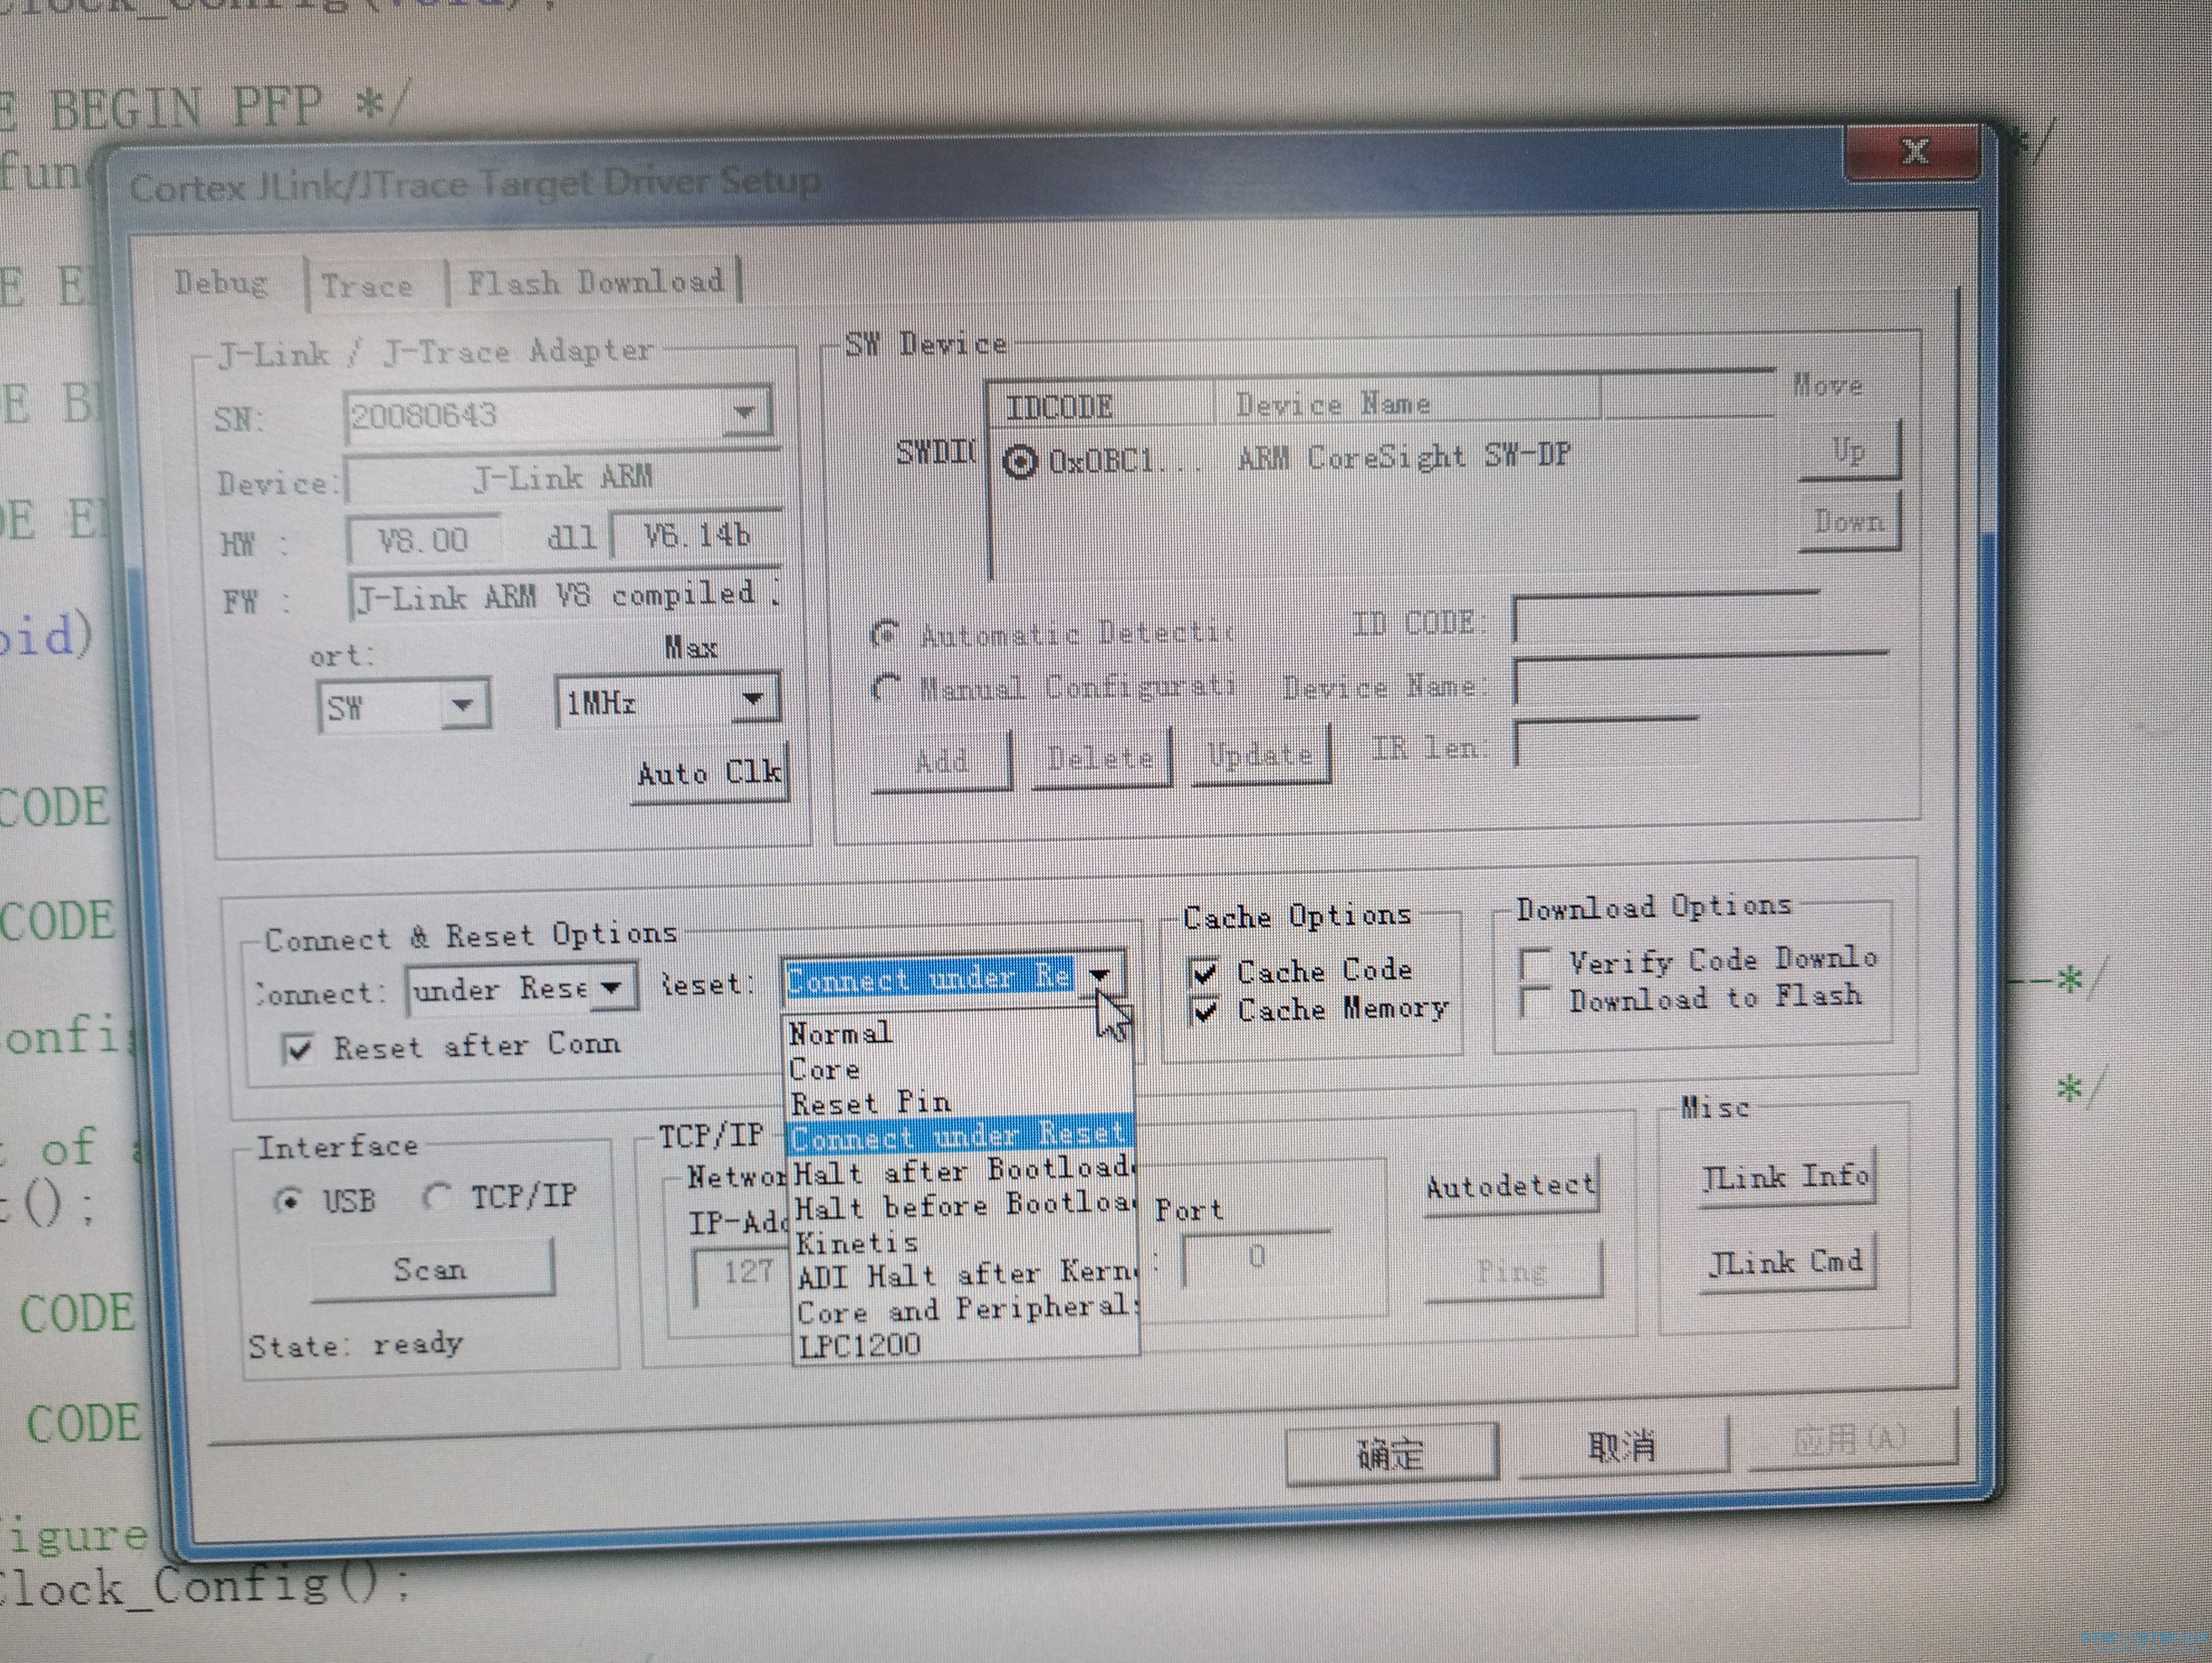
Task: Select the TCP/IP interface radio button
Action: point(436,1197)
